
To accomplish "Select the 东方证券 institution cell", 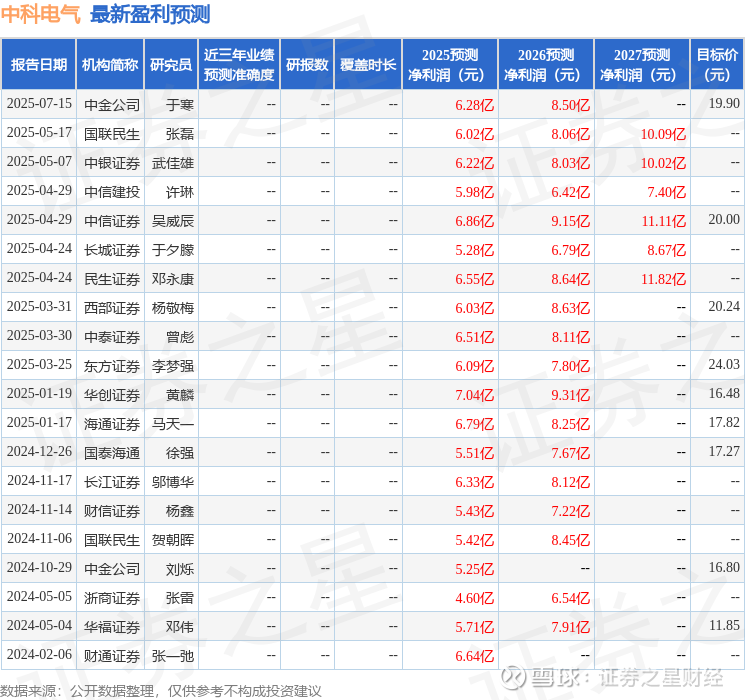I will pos(112,366).
